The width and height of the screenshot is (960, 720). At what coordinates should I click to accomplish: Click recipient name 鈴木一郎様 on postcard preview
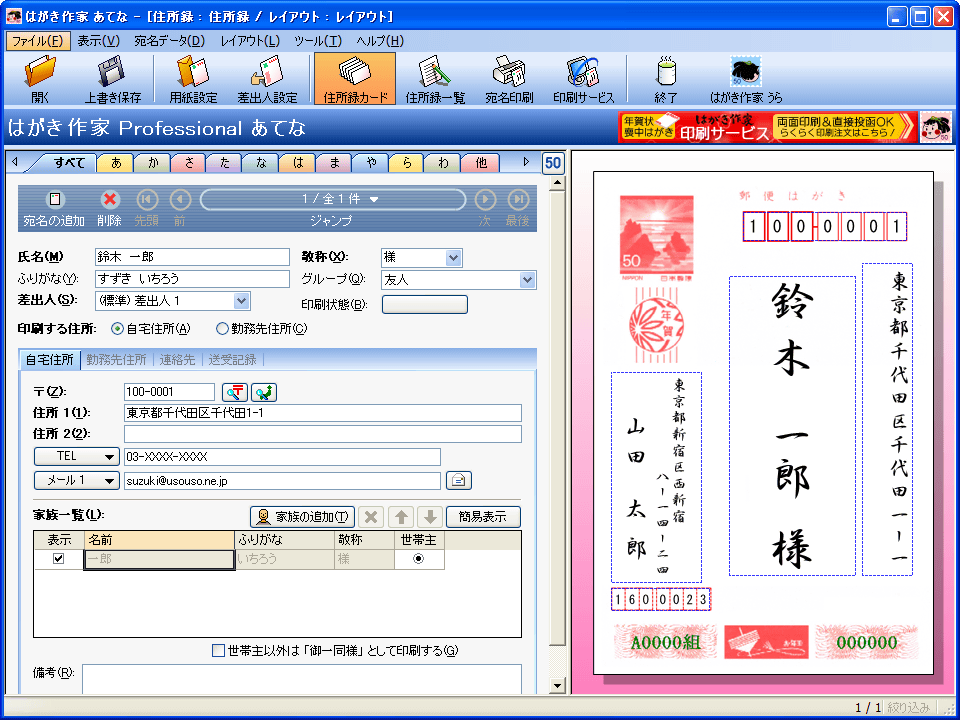(792, 426)
